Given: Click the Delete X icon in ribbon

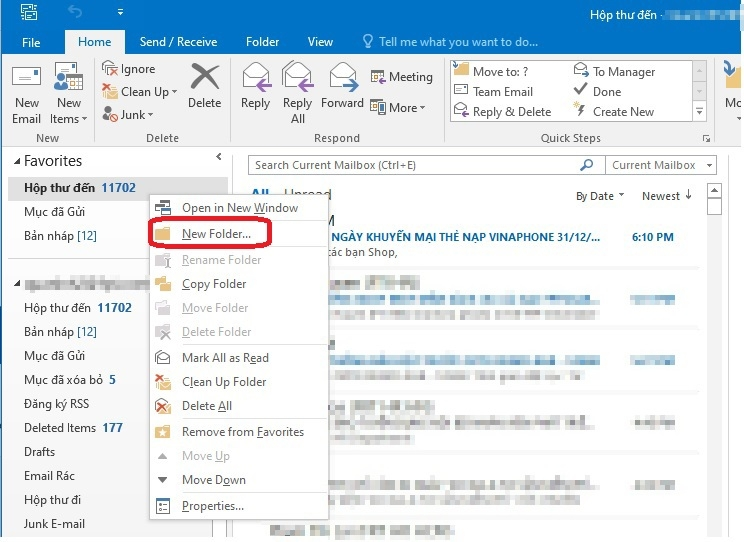Looking at the screenshot, I should coord(204,78).
